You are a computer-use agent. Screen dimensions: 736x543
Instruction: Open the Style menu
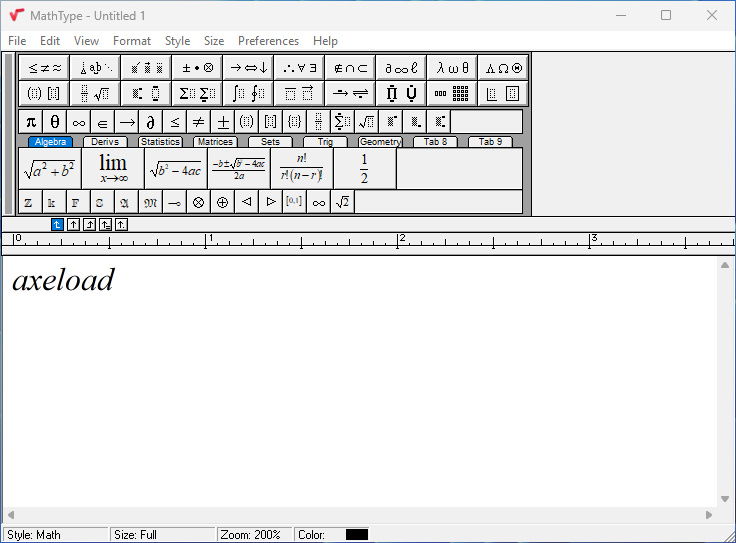(x=177, y=41)
